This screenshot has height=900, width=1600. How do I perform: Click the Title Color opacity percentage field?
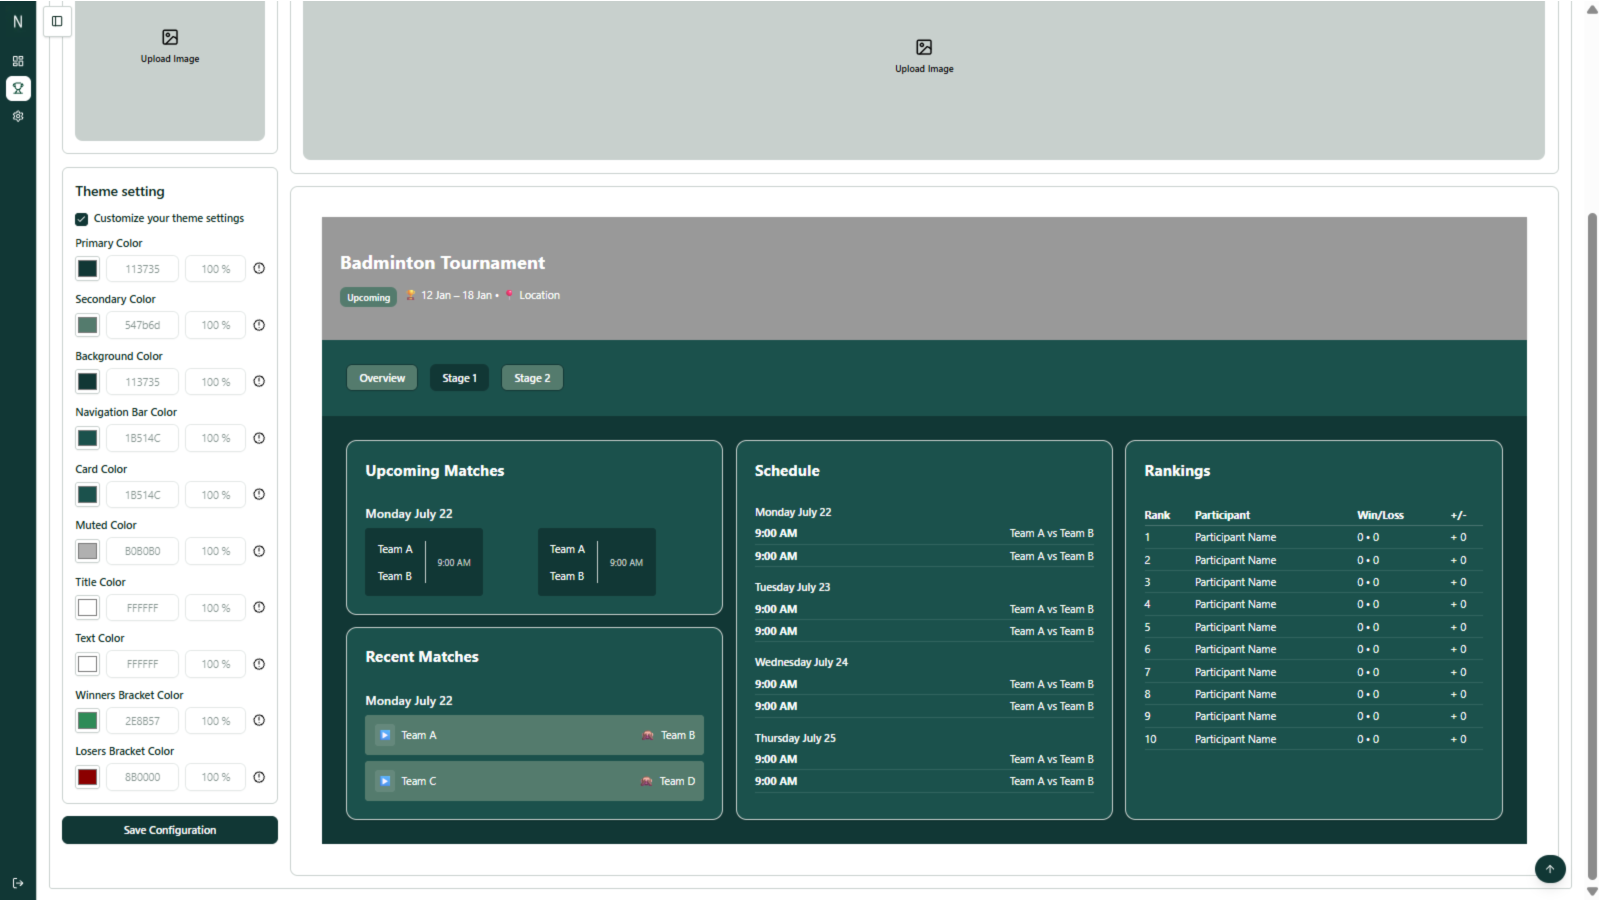tap(216, 608)
